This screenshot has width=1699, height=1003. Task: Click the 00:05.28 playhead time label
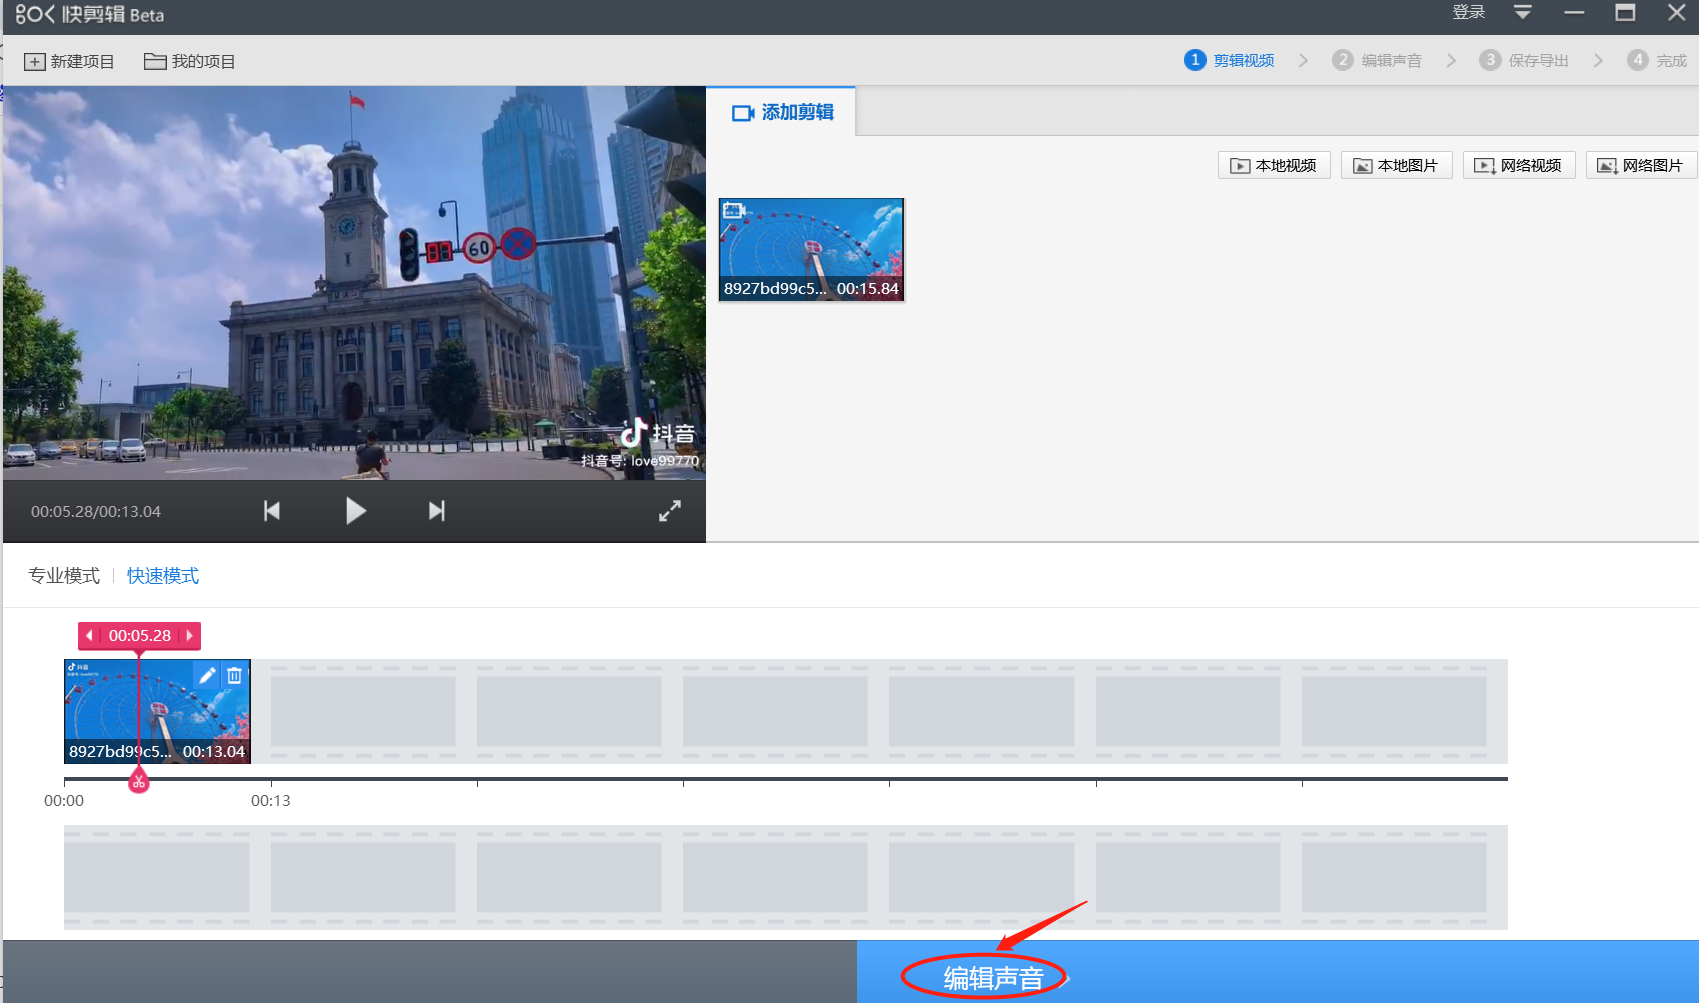pos(140,636)
